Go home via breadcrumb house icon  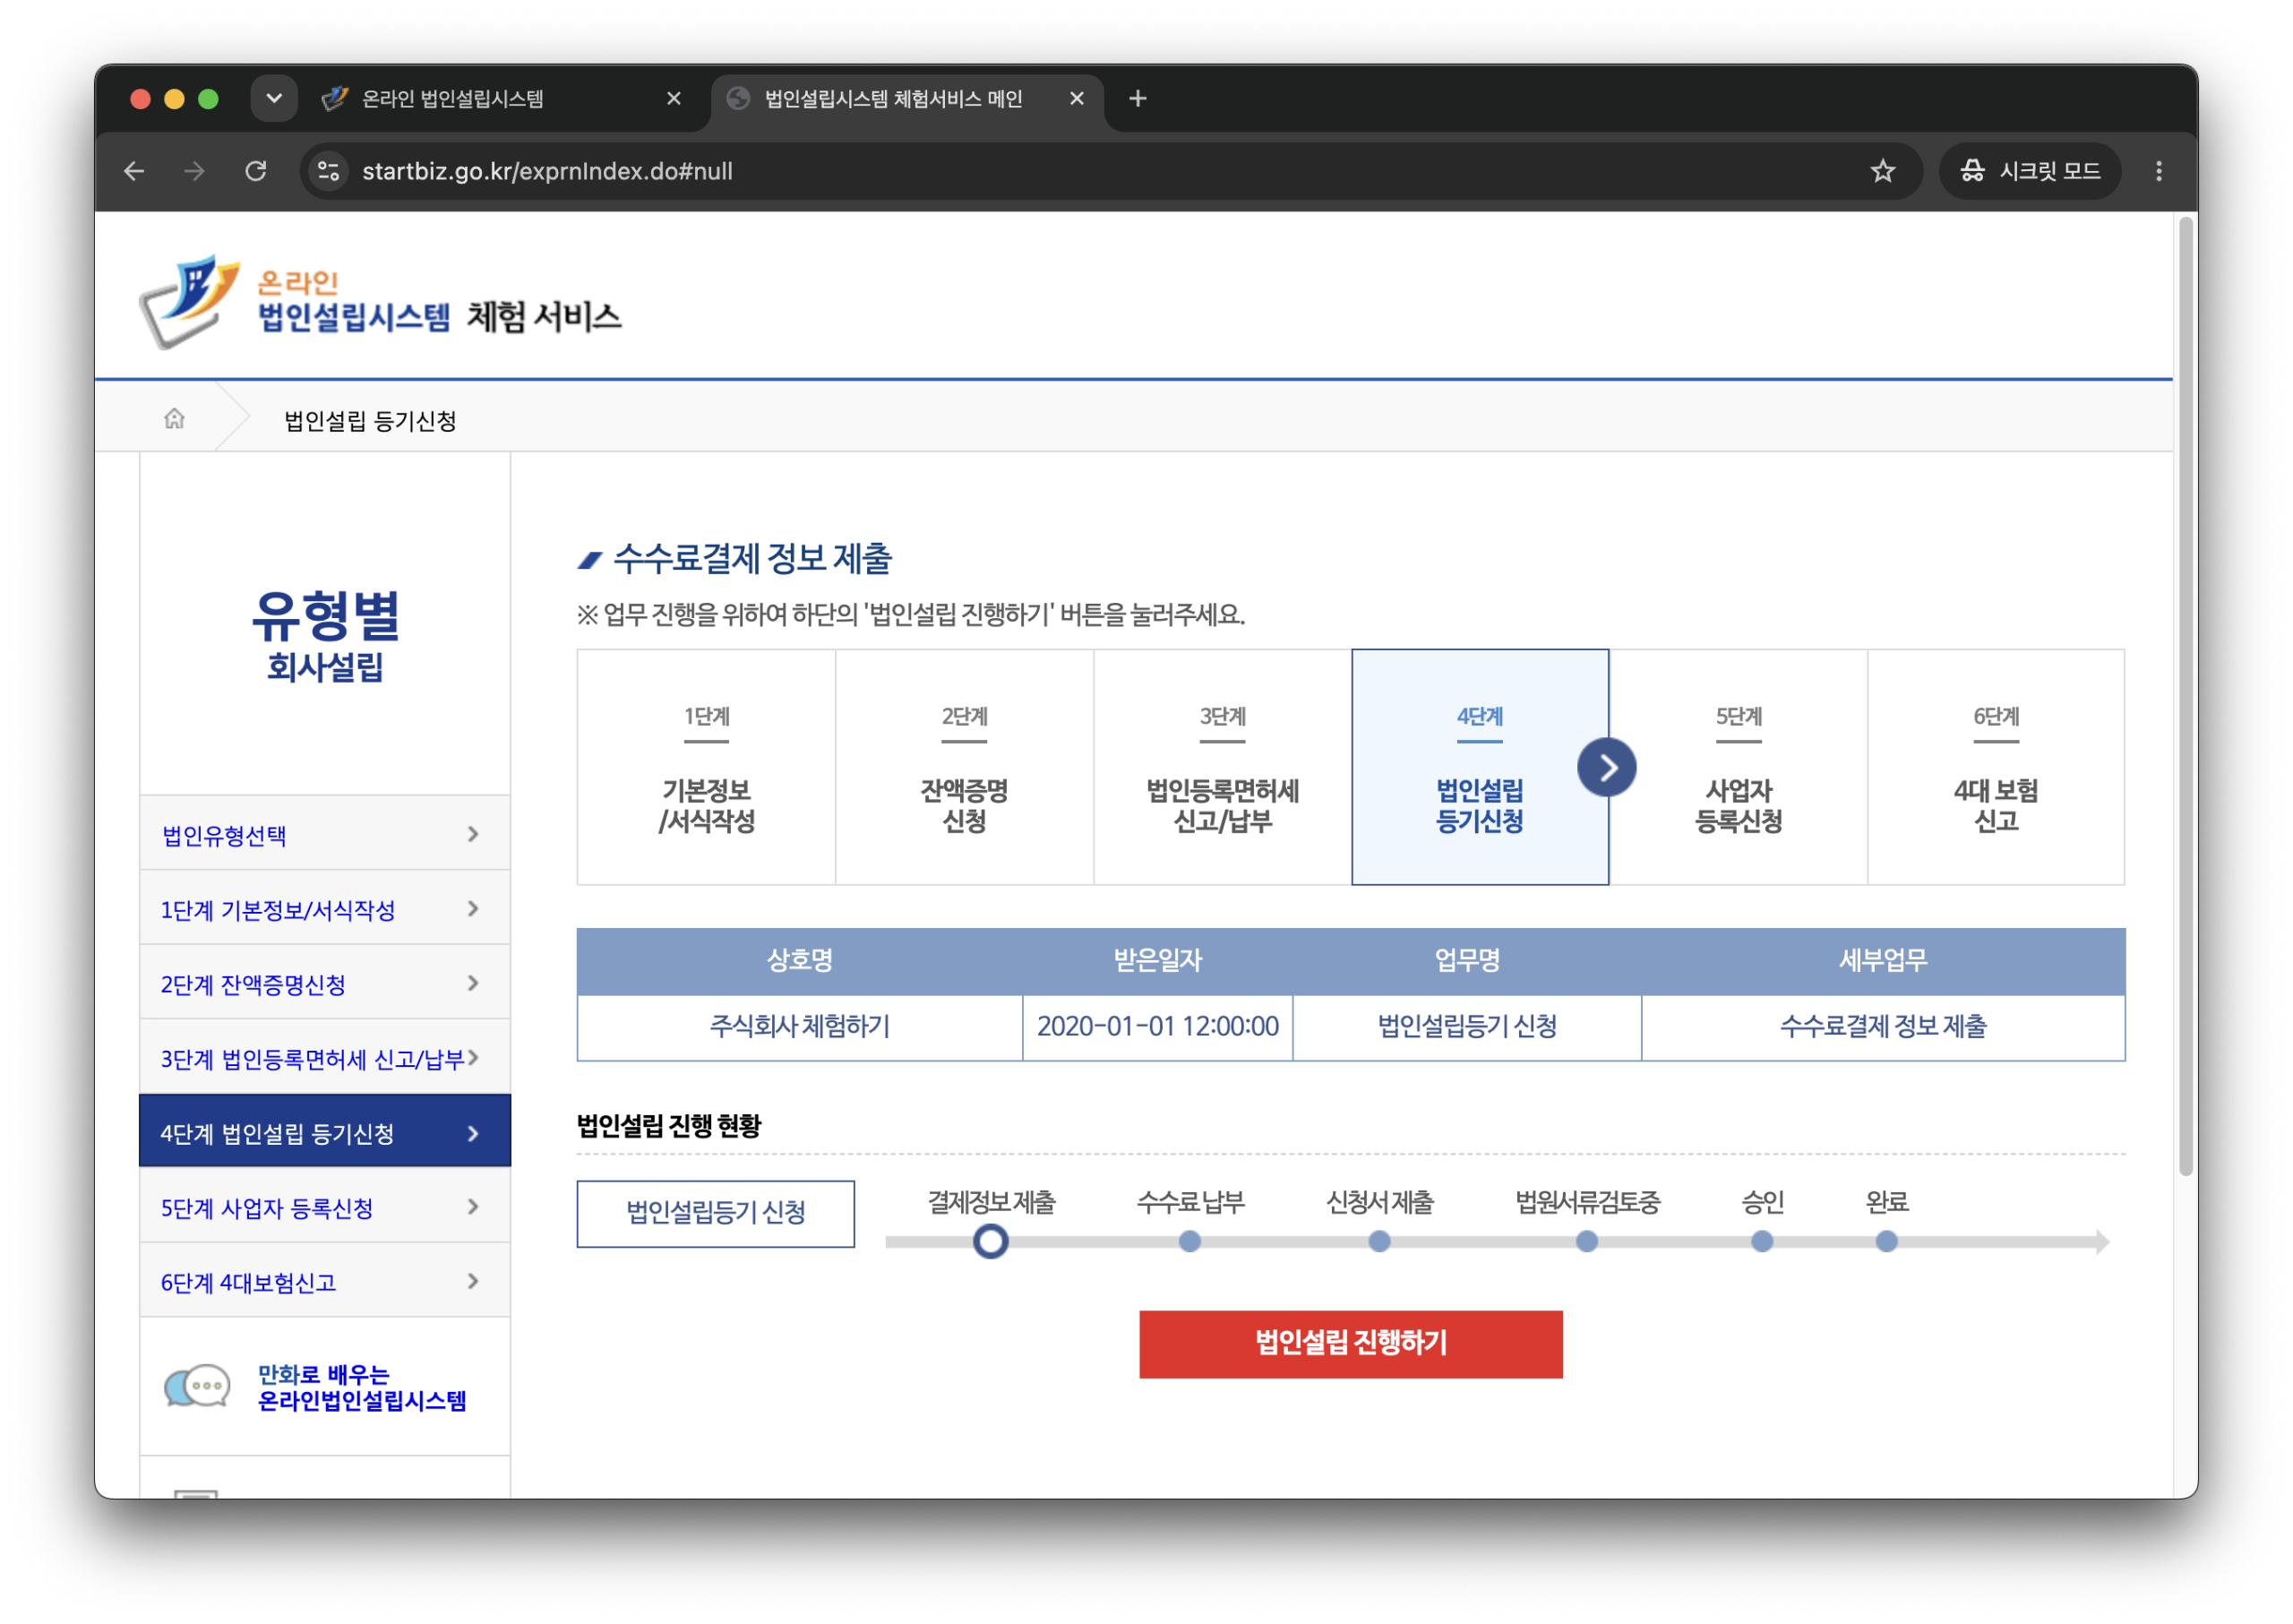174,418
